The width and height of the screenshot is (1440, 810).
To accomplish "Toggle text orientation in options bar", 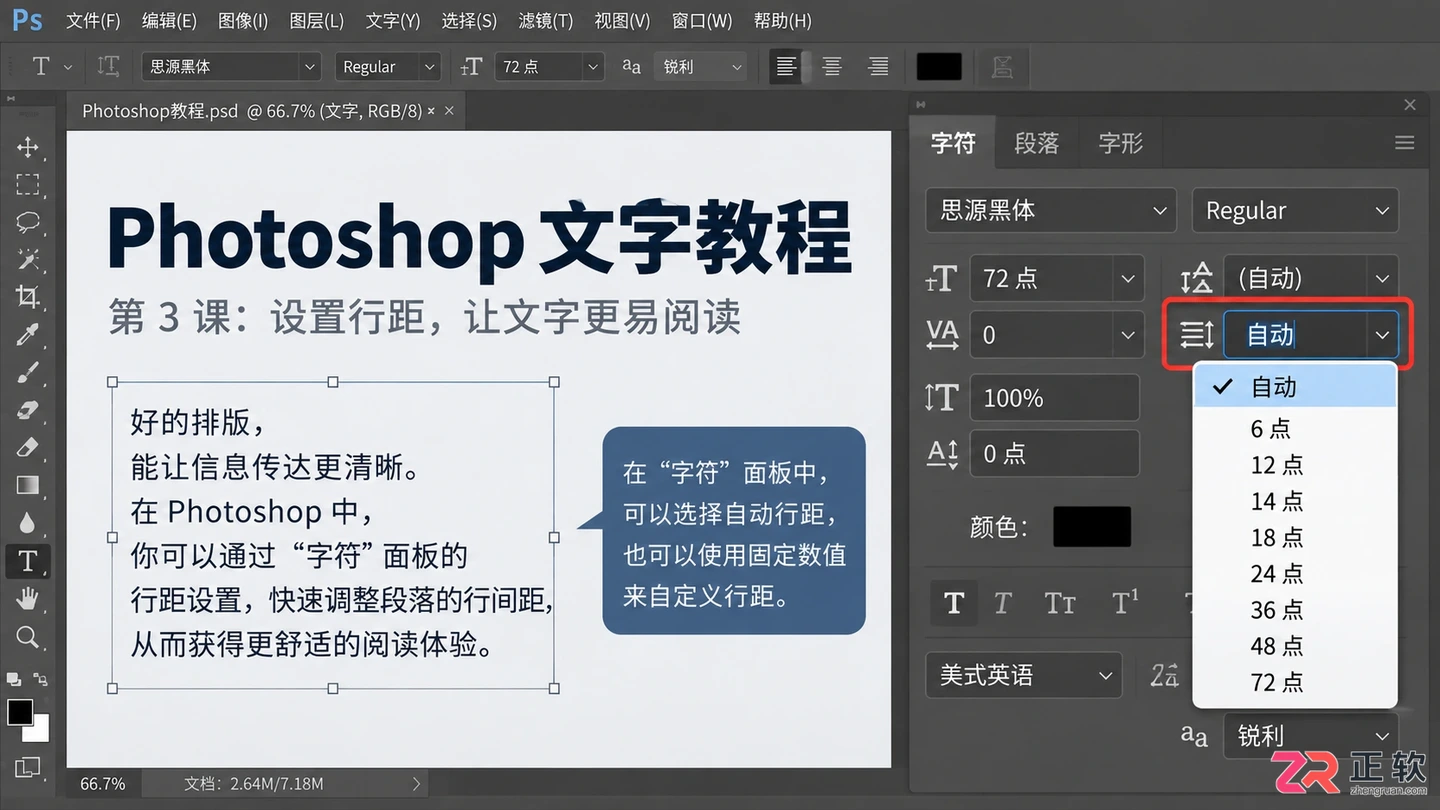I will click(x=108, y=67).
